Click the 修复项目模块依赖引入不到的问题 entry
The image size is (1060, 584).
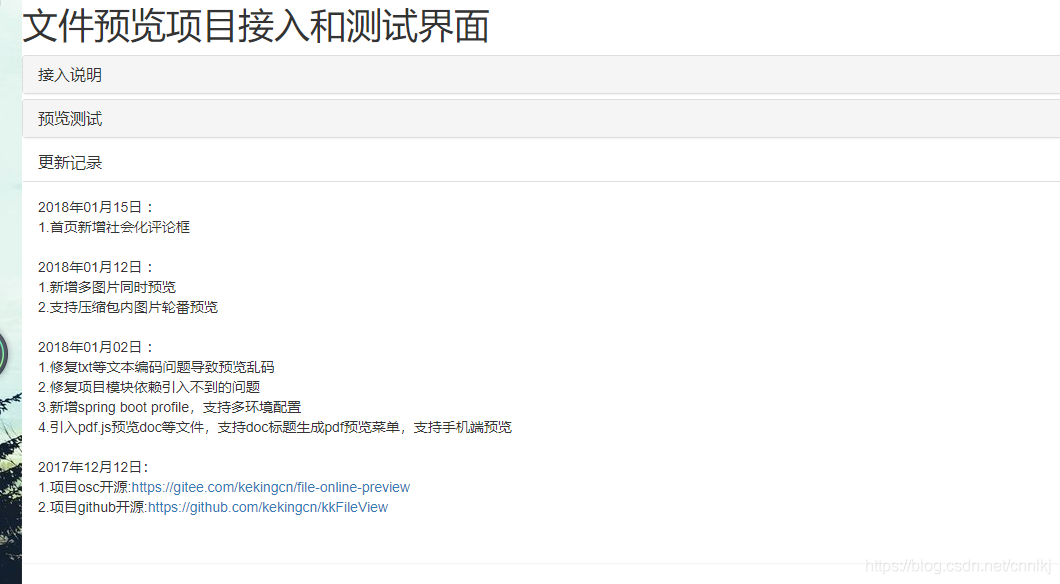pyautogui.click(x=149, y=387)
